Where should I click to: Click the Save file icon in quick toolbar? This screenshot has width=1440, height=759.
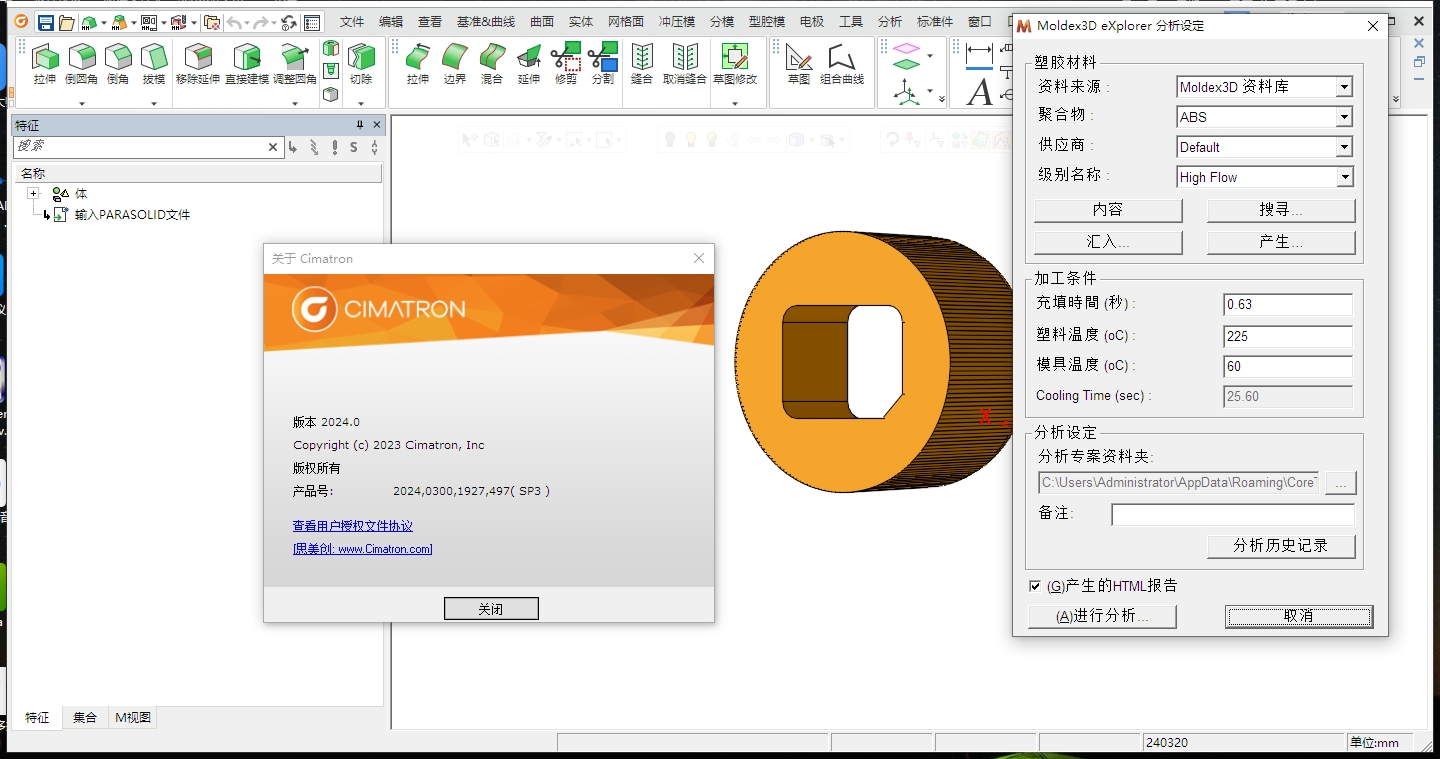[46, 22]
